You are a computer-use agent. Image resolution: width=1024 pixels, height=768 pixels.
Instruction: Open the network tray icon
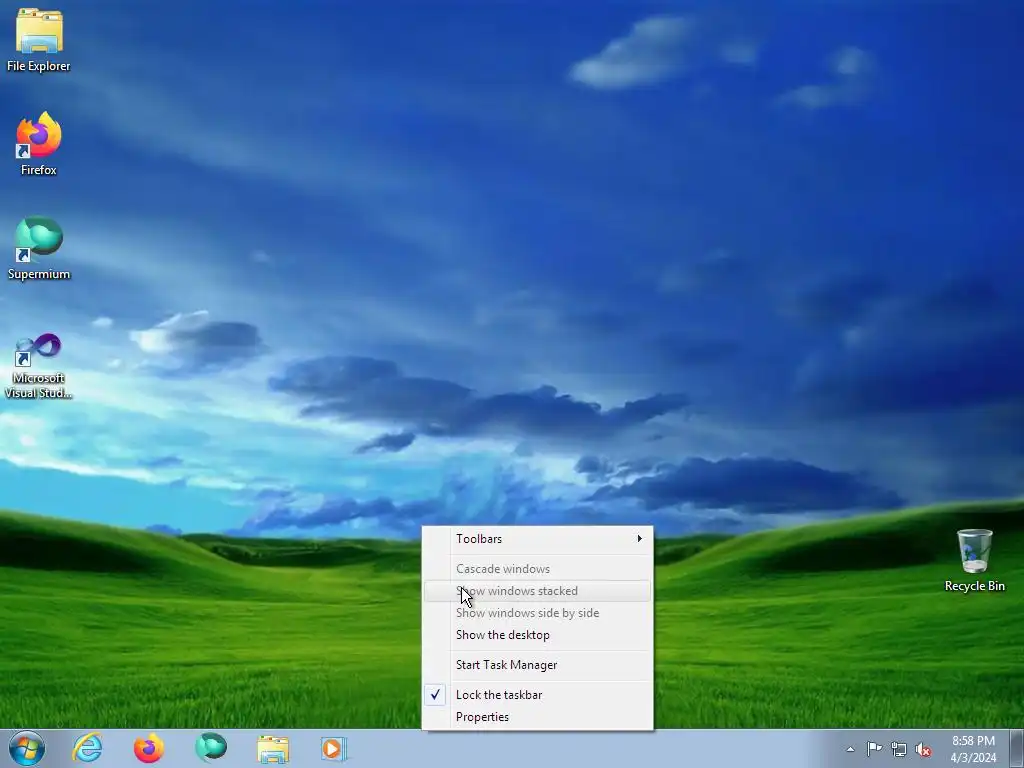[x=899, y=750]
